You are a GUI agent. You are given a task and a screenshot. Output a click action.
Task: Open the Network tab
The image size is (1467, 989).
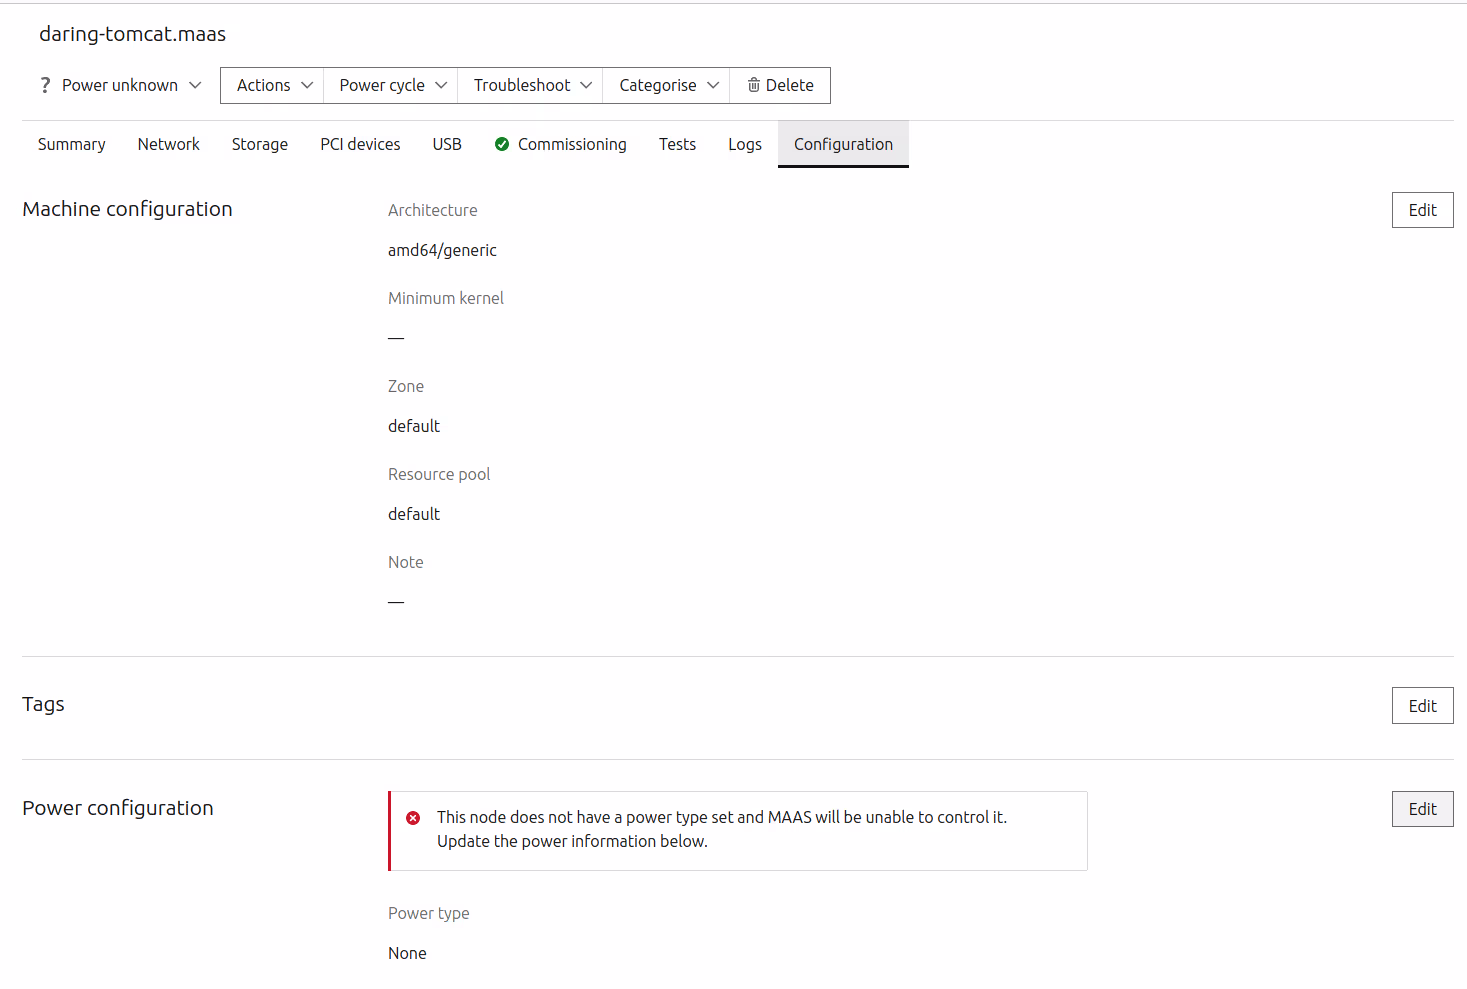coord(169,144)
